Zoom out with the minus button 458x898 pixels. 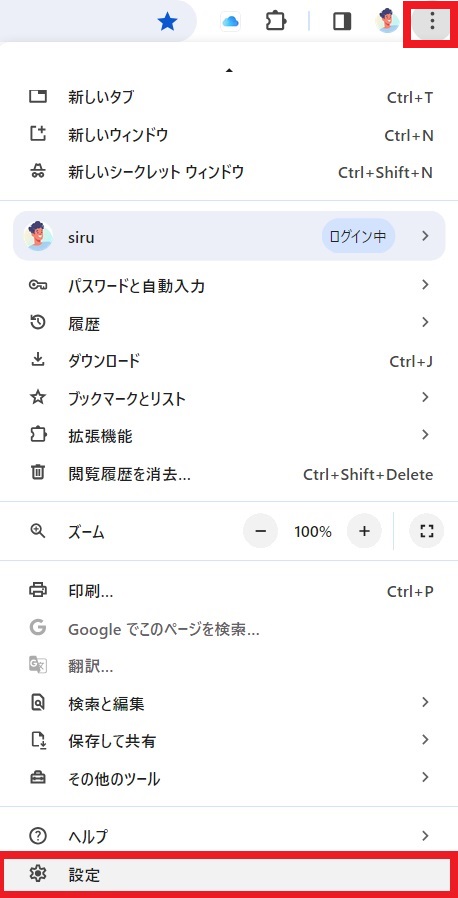pos(260,531)
